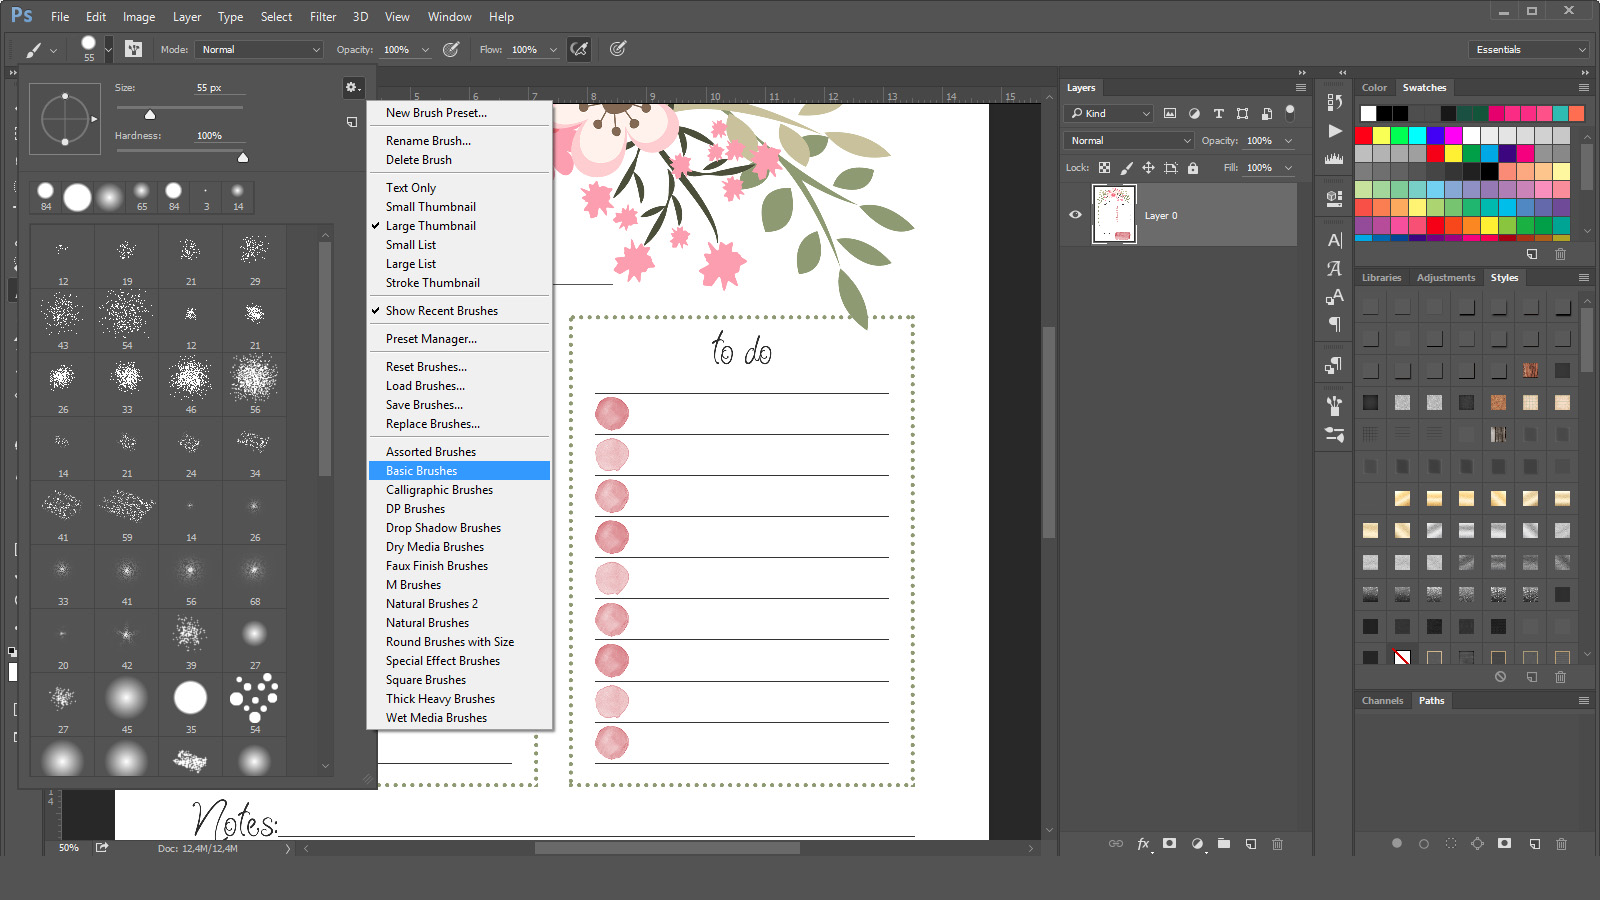Open the Layers panel menu
The image size is (1600, 900).
pyautogui.click(x=1301, y=88)
